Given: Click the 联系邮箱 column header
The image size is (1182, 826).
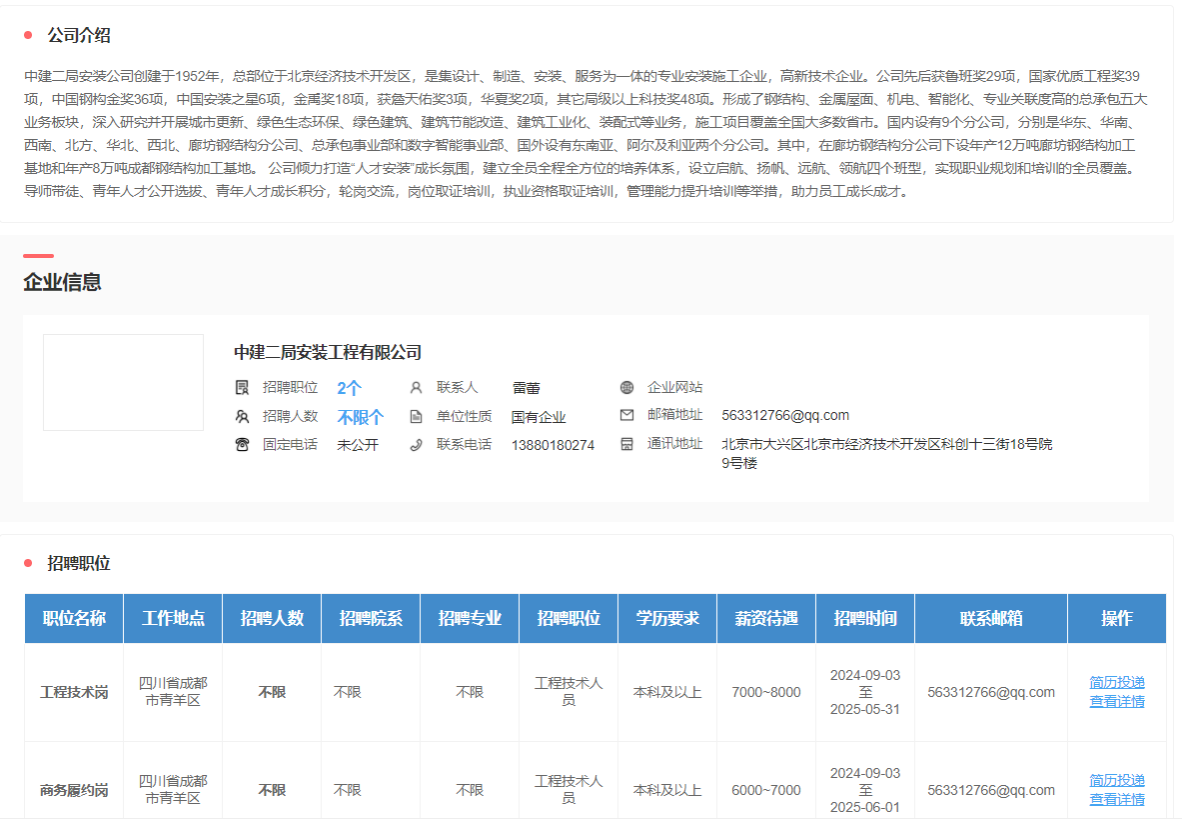Looking at the screenshot, I should point(991,619).
